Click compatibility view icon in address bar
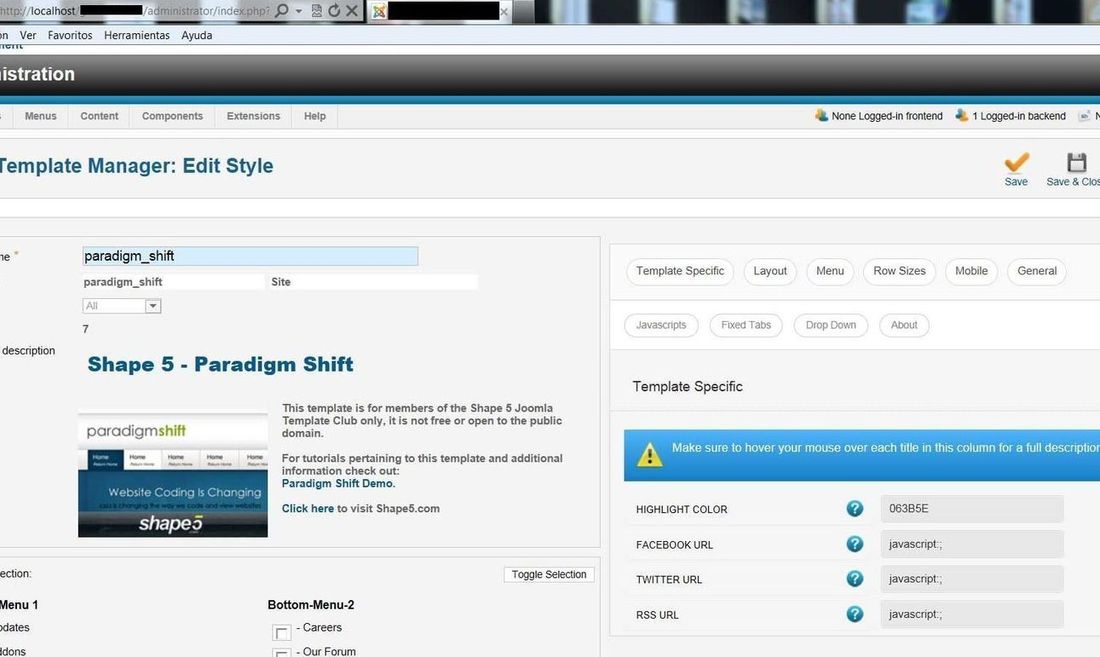 tap(316, 11)
